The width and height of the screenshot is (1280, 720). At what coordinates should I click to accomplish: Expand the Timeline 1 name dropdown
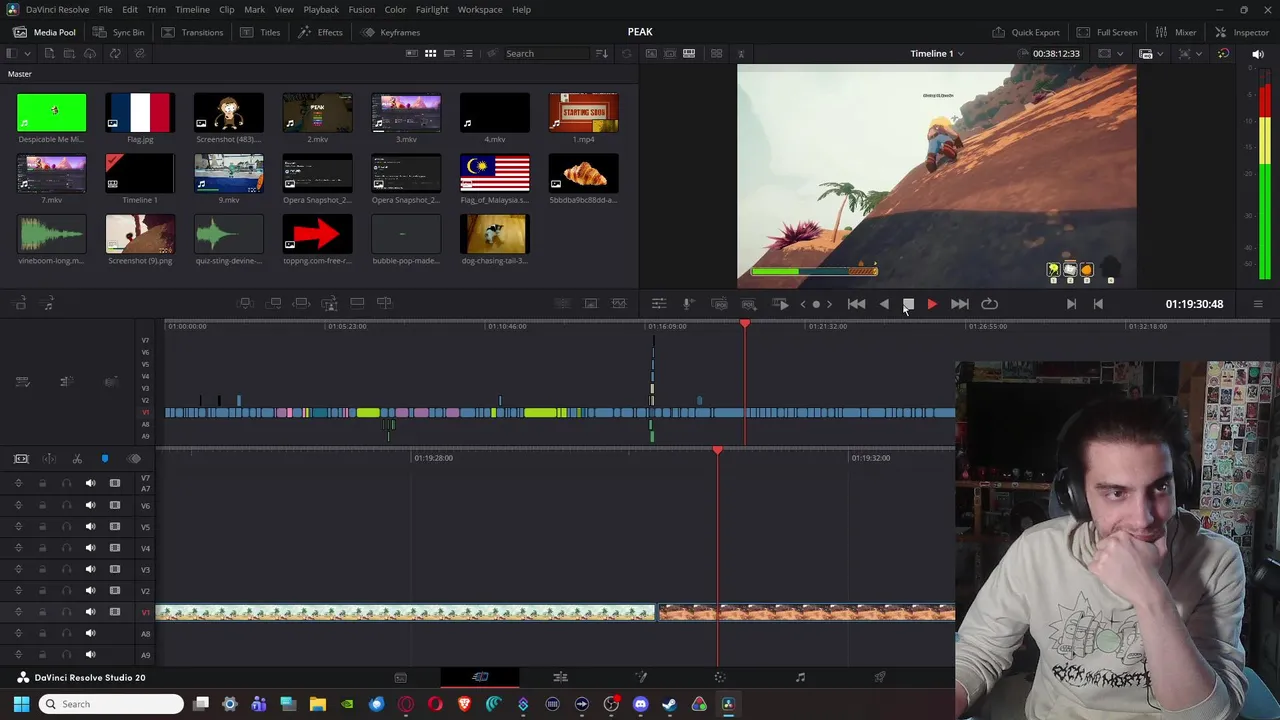(x=961, y=54)
